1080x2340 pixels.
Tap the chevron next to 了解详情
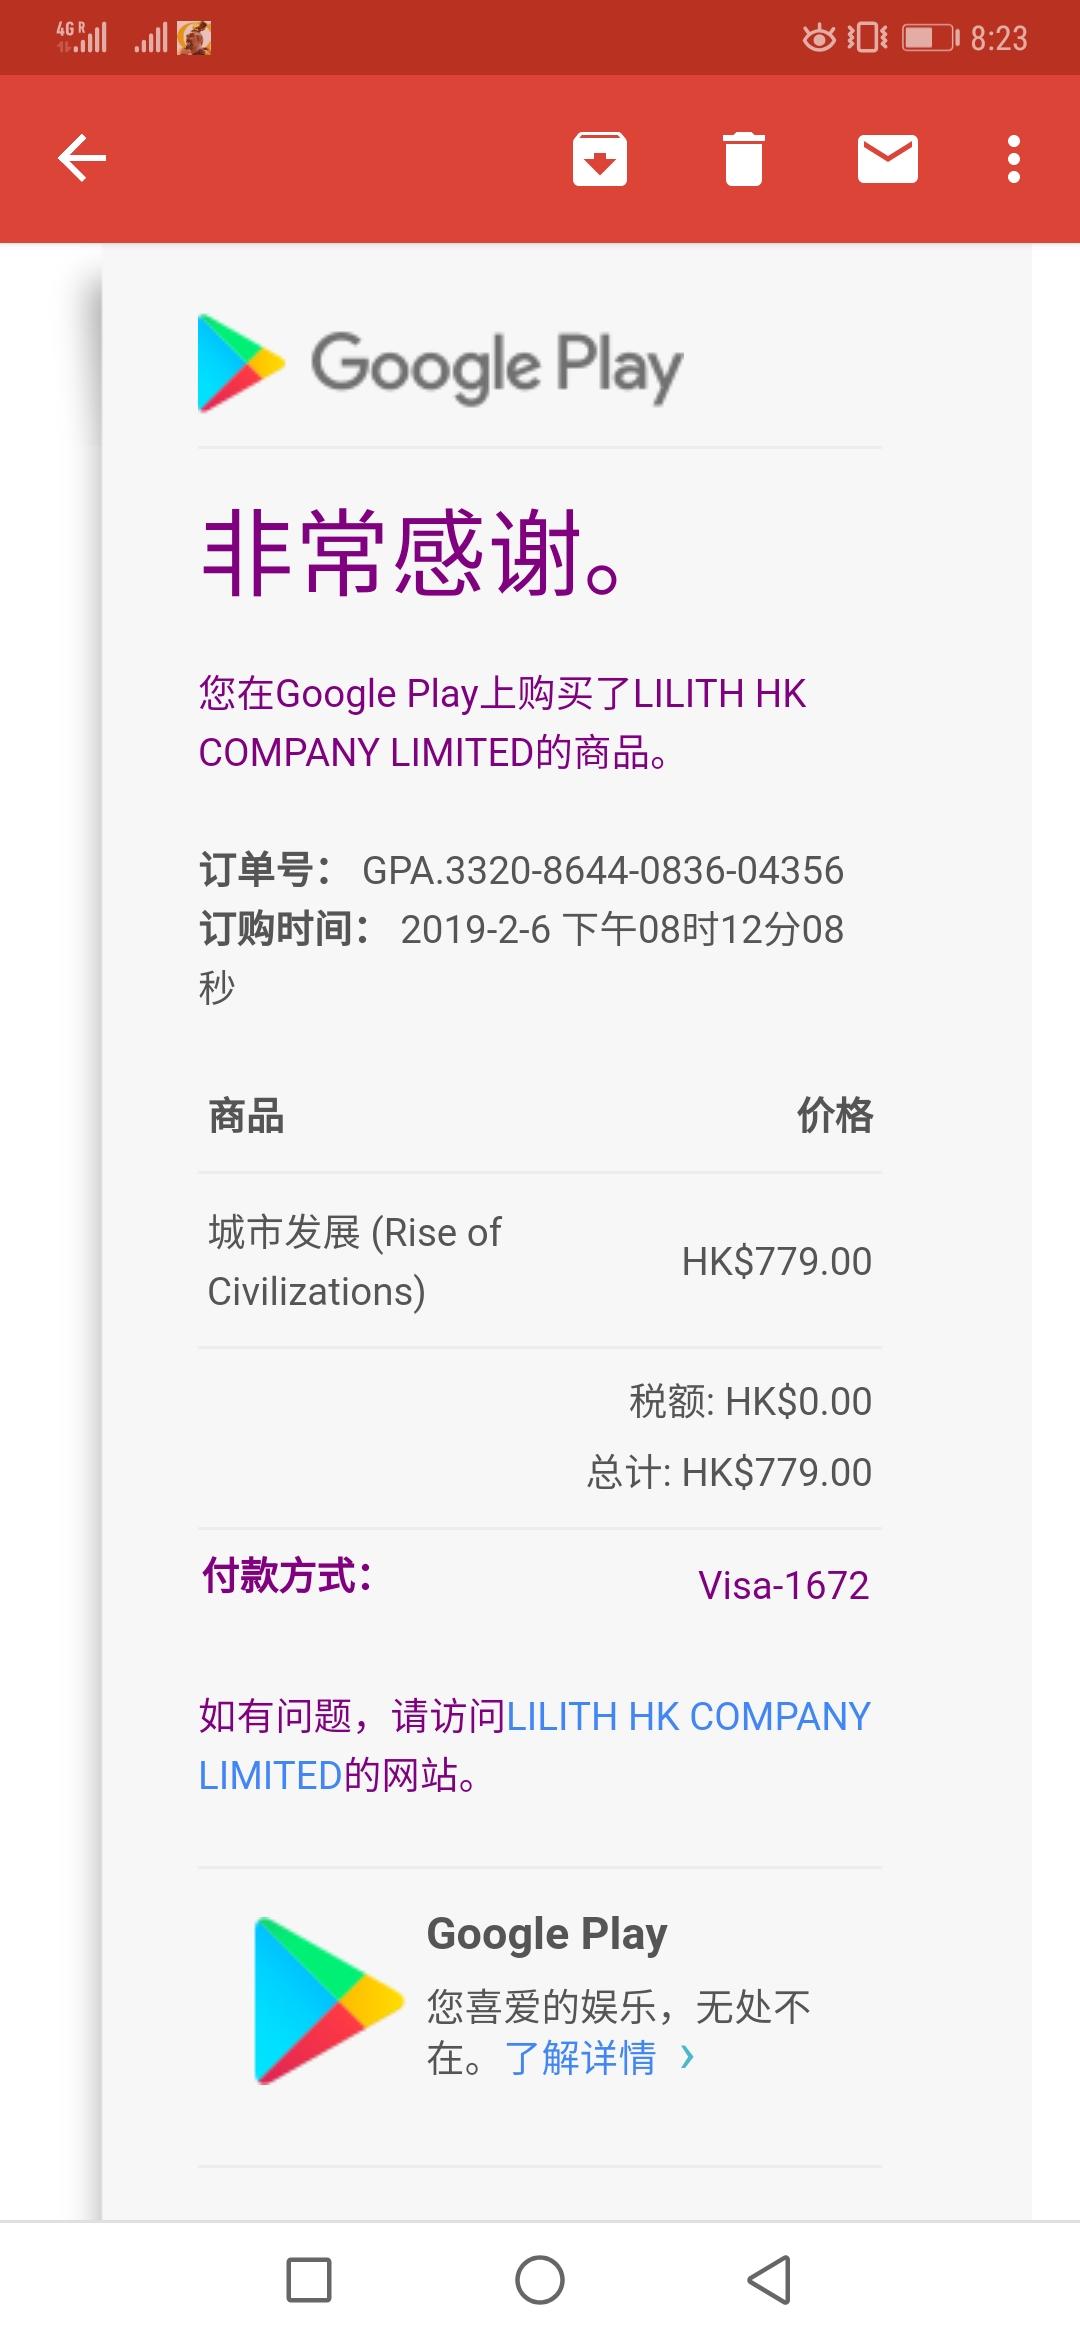click(x=687, y=2057)
